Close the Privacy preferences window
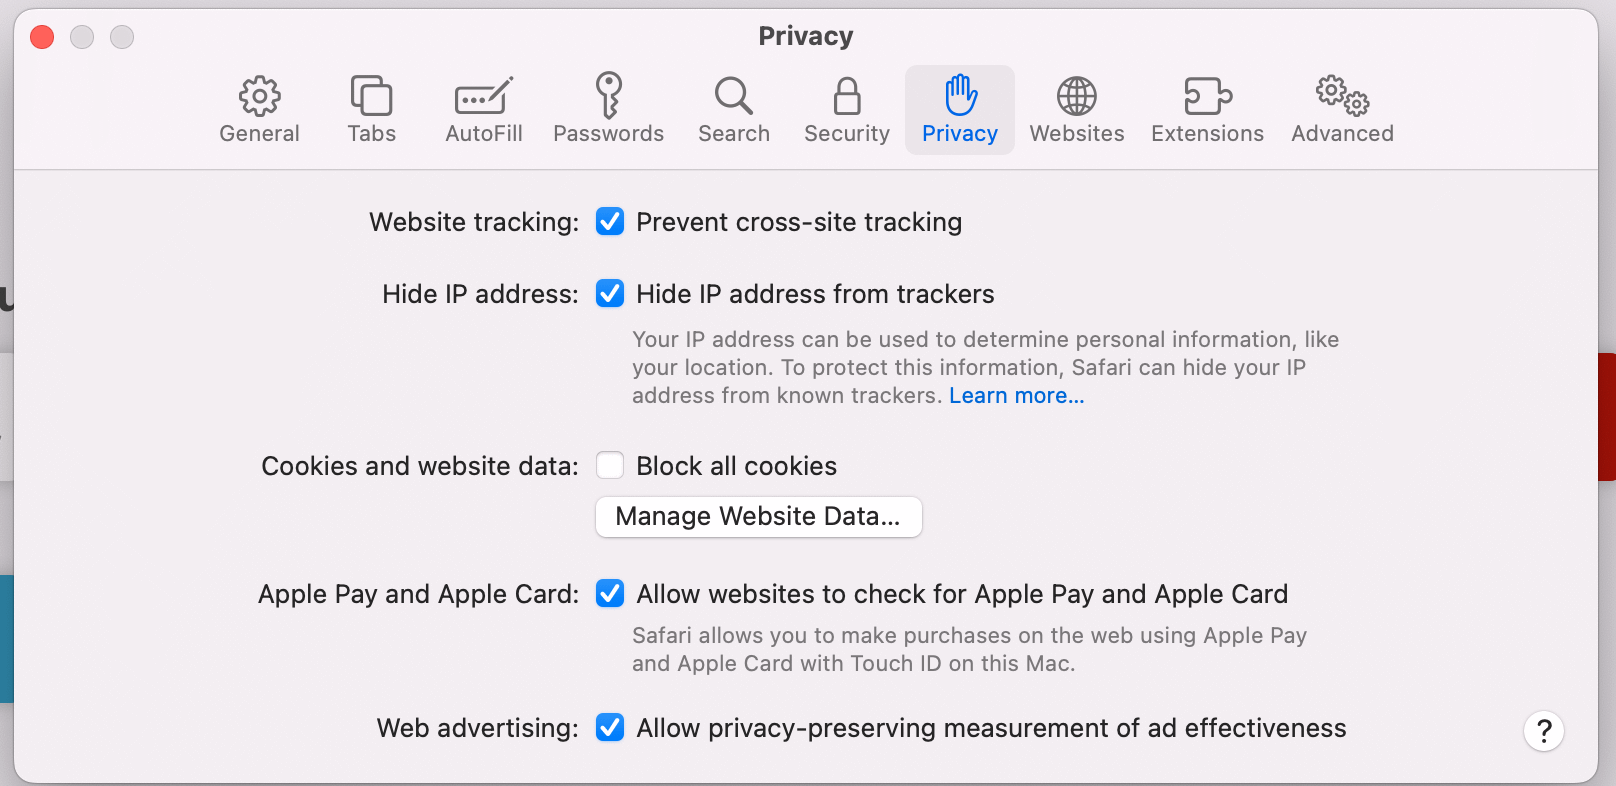The image size is (1616, 786). click(x=42, y=37)
